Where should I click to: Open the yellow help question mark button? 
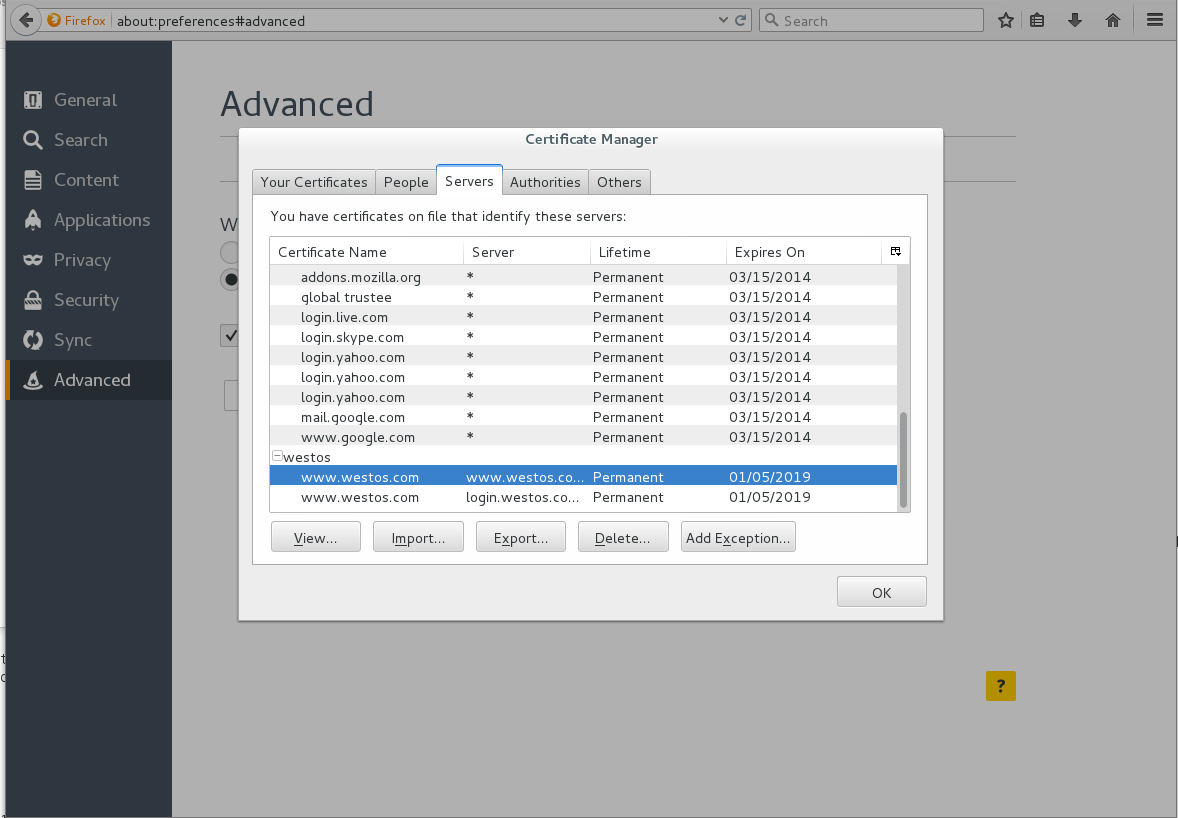(x=1001, y=686)
